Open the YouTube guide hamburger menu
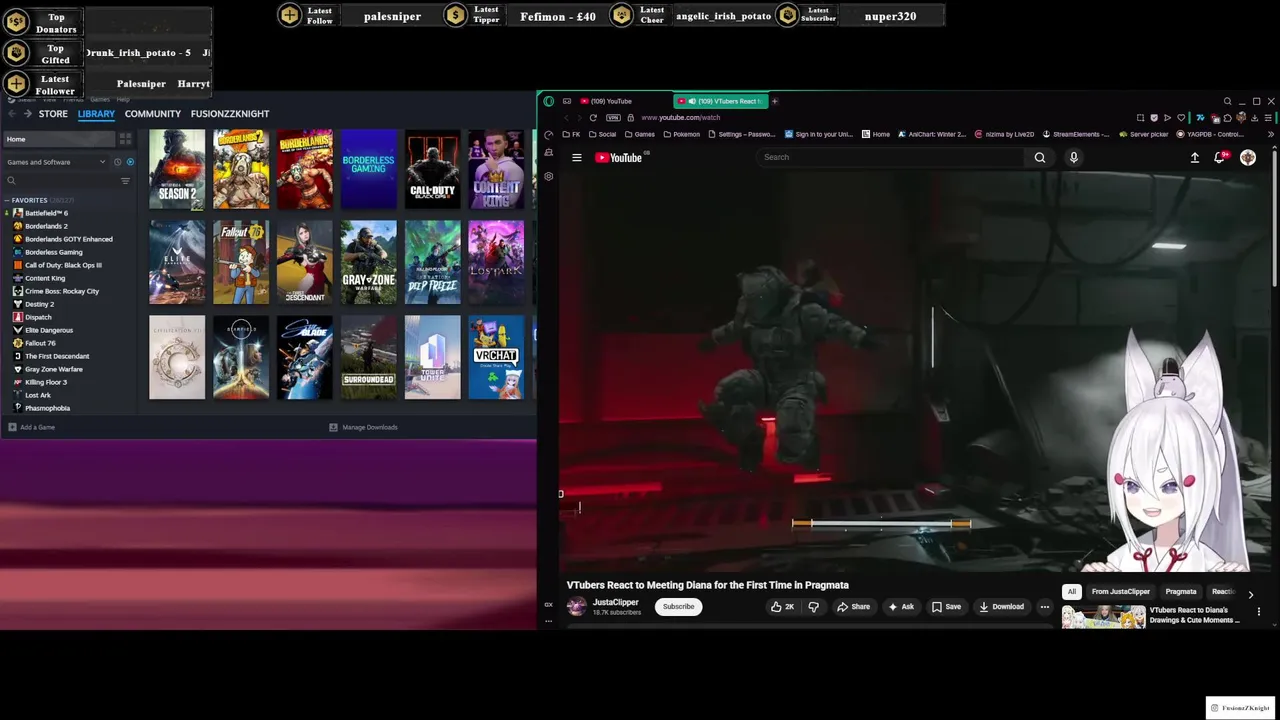The image size is (1280, 720). pyautogui.click(x=577, y=157)
